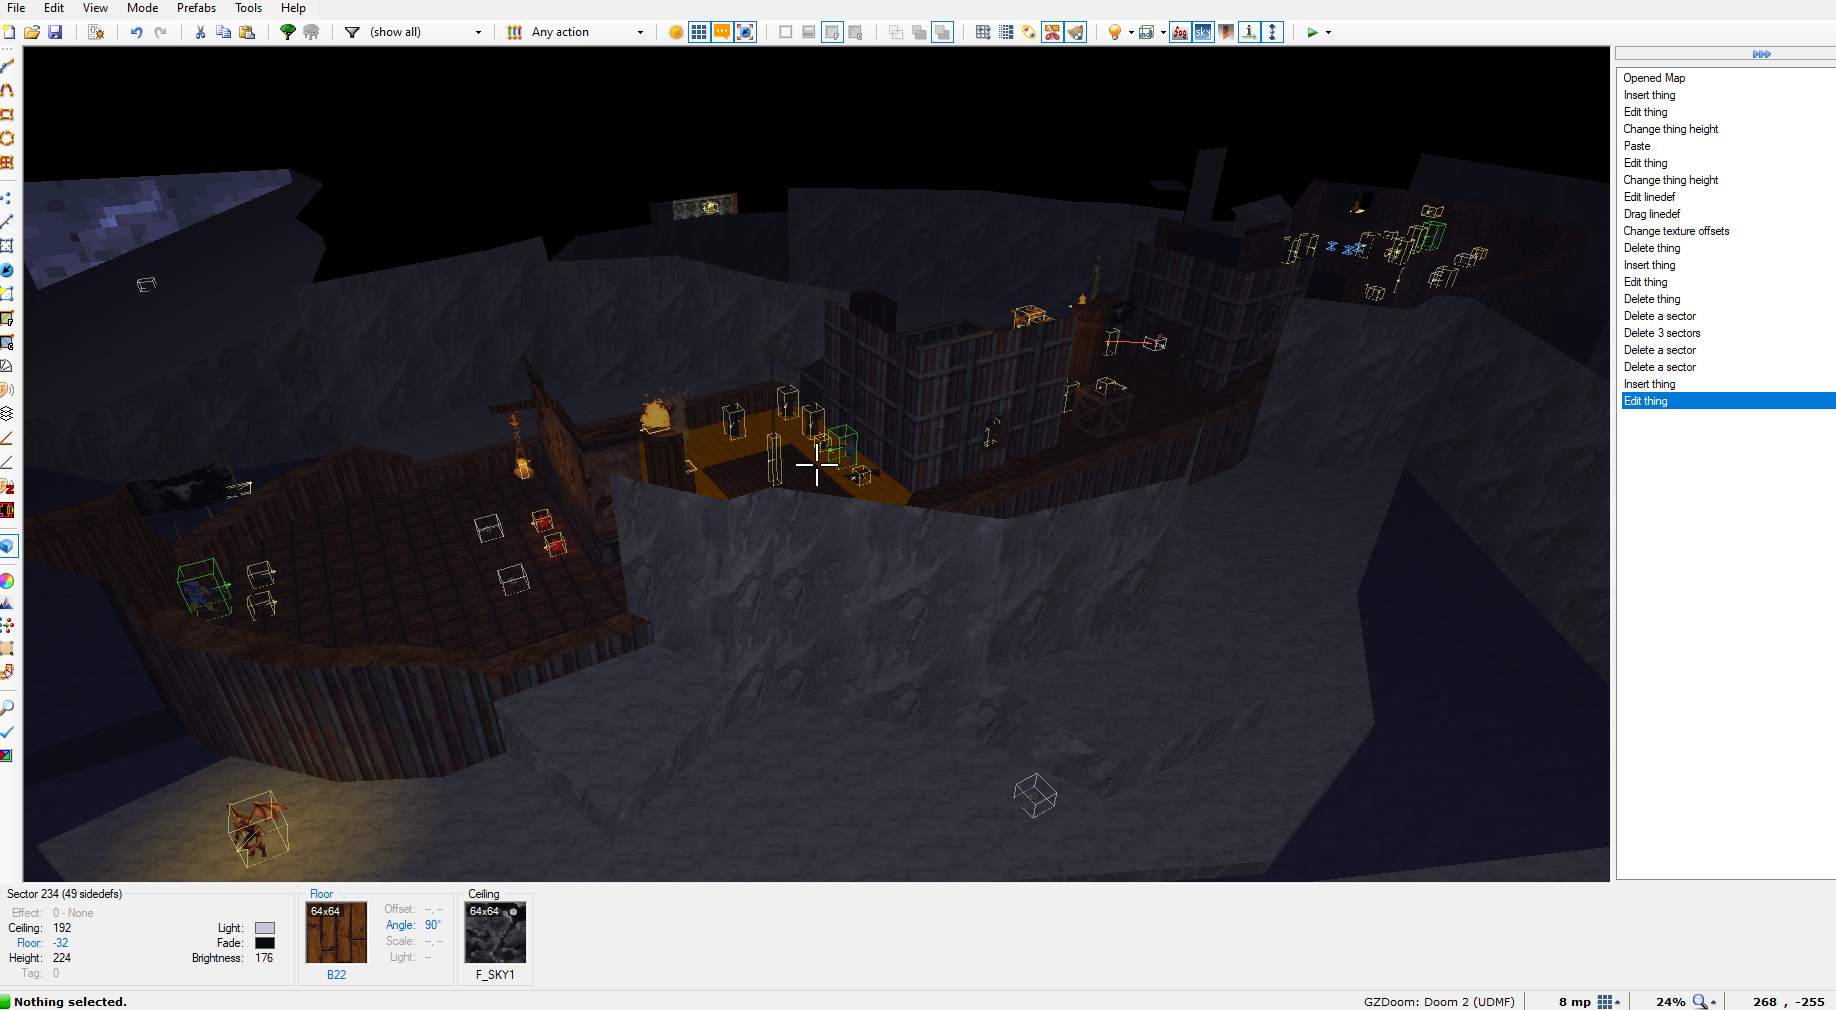Open Sound Propagation mode ear icon
The width and height of the screenshot is (1836, 1010).
[7, 390]
